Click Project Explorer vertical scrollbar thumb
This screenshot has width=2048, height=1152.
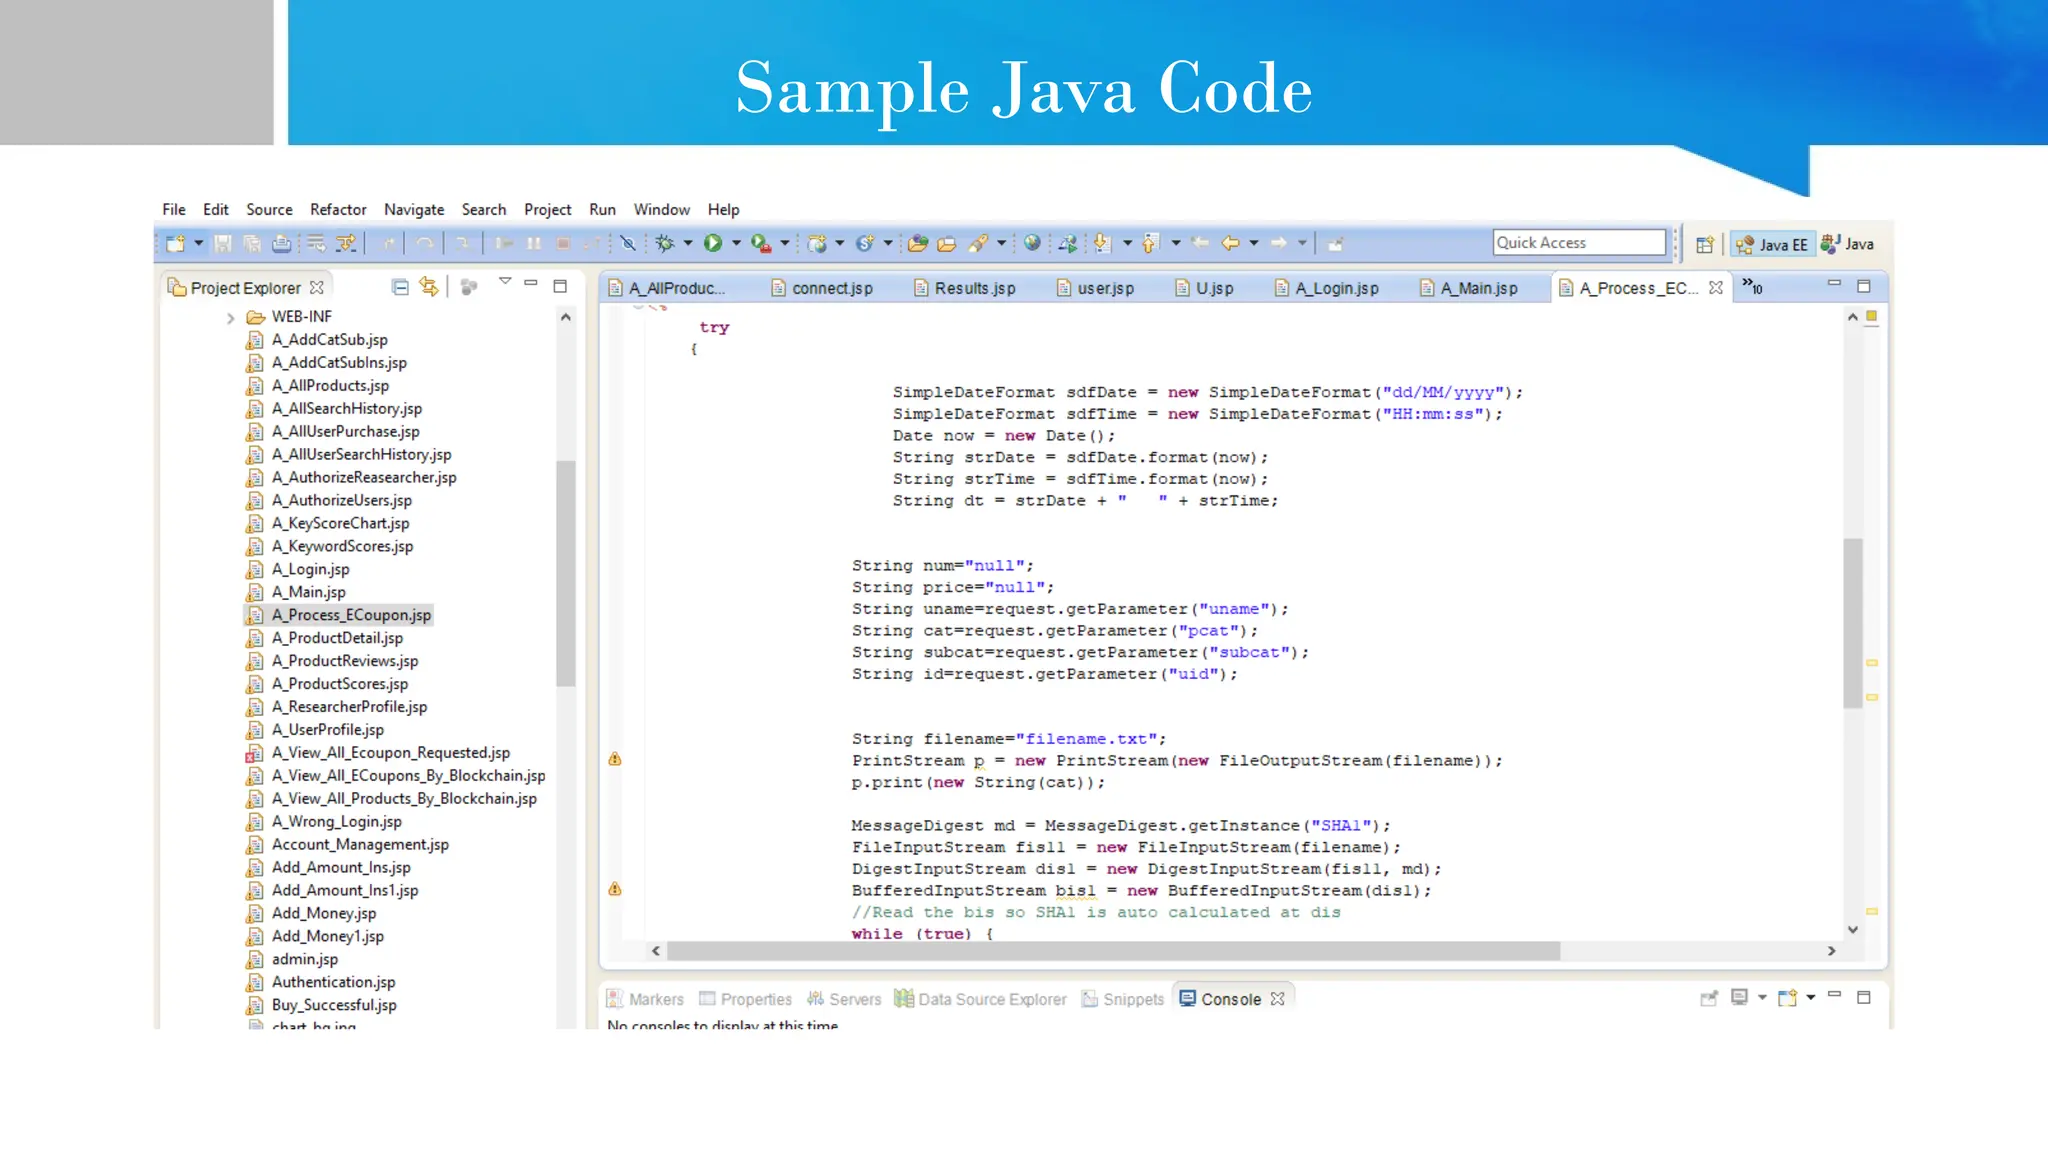[566, 573]
